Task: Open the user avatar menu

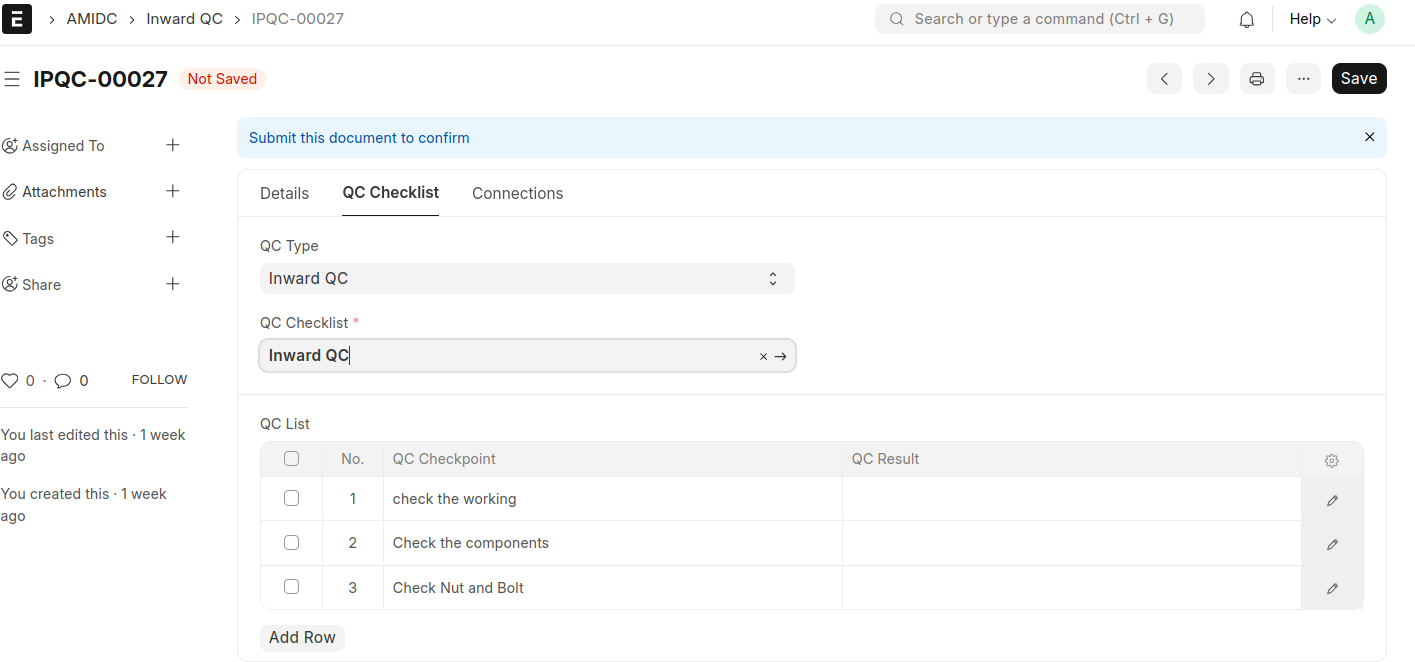Action: [1369, 19]
